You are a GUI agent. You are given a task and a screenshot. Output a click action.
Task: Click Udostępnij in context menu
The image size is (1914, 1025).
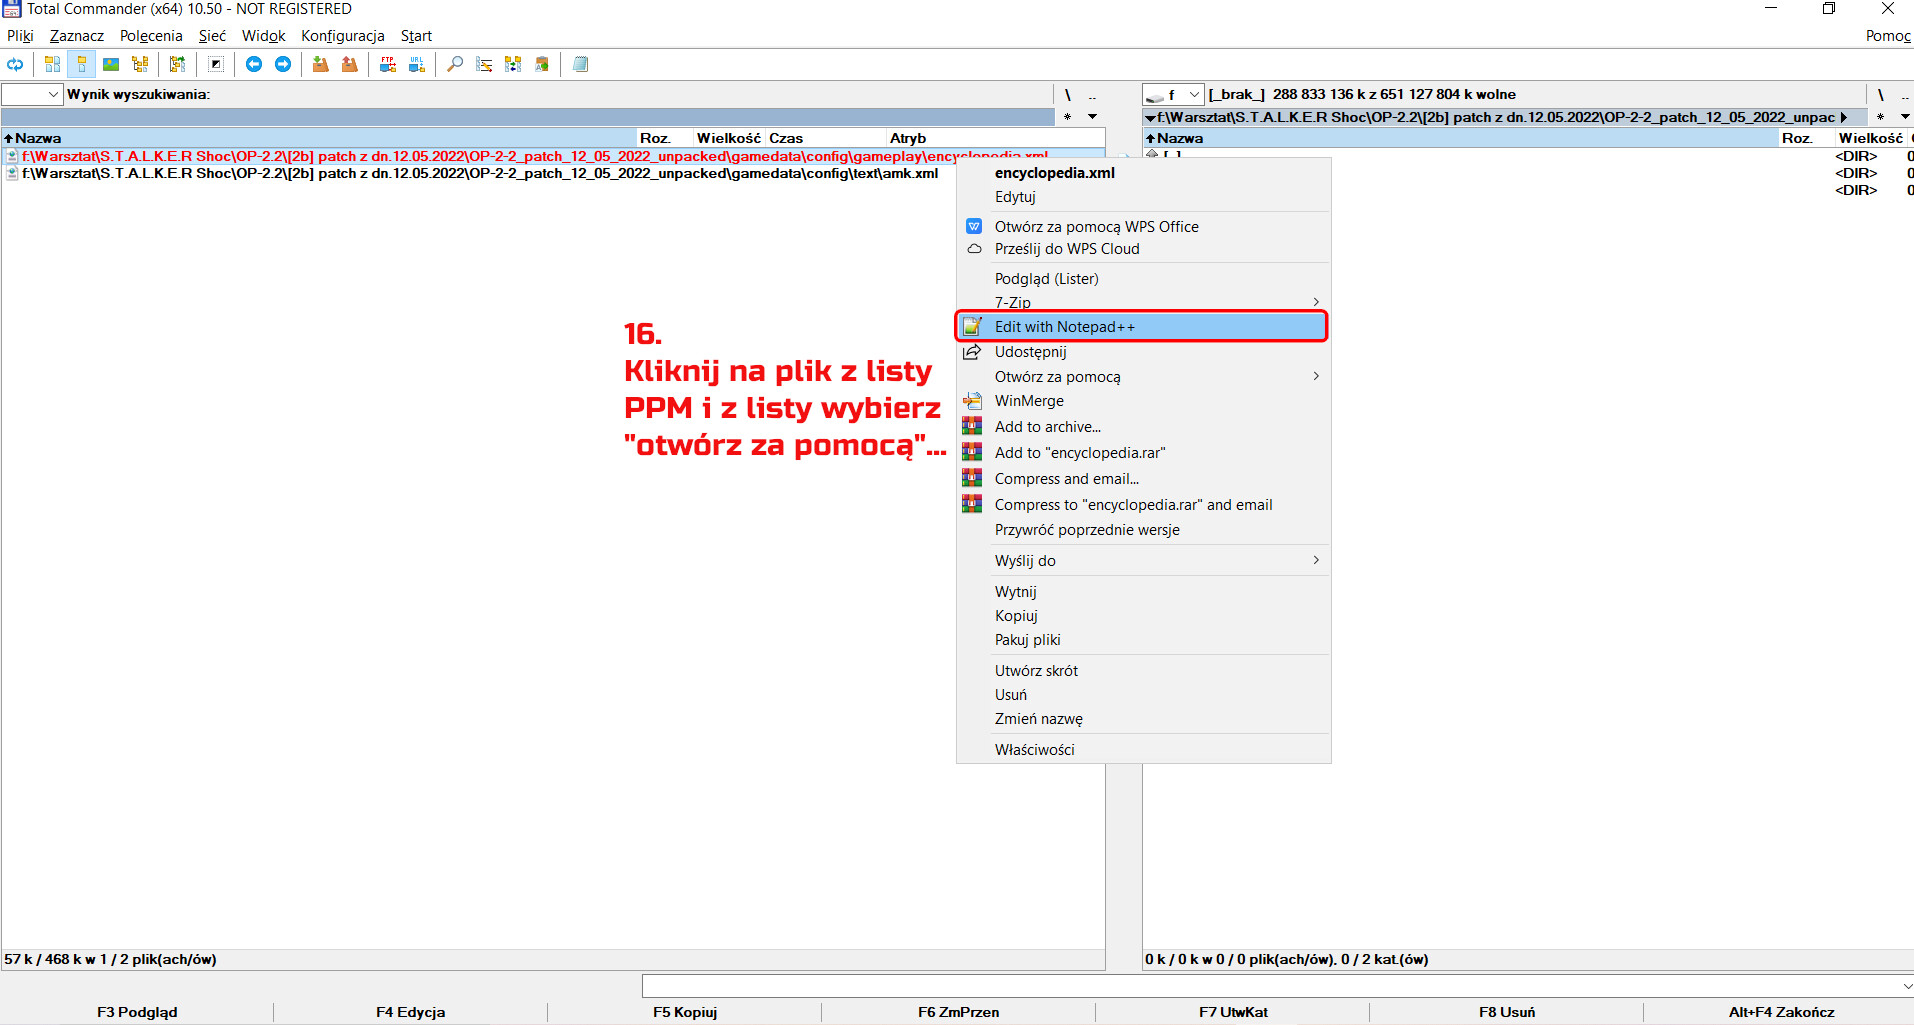1142,352
